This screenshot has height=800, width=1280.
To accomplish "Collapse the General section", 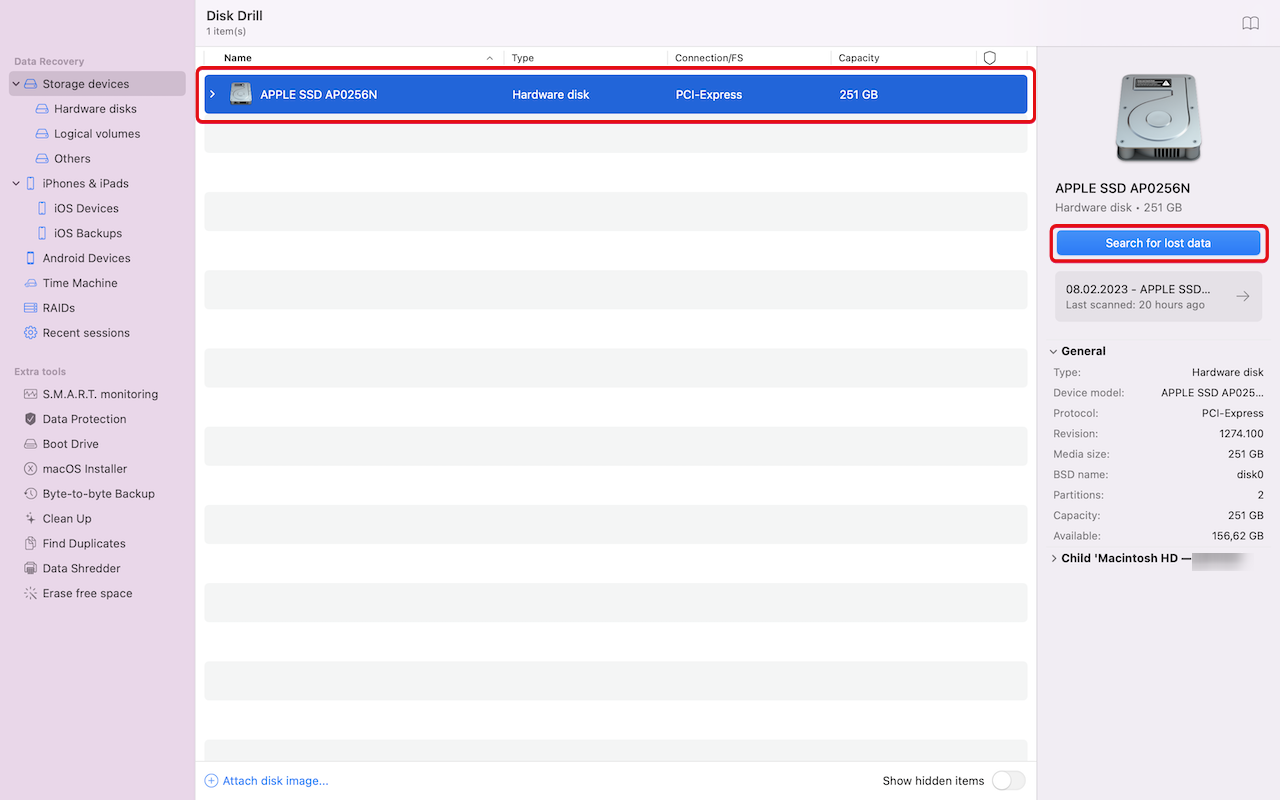I will coord(1054,351).
